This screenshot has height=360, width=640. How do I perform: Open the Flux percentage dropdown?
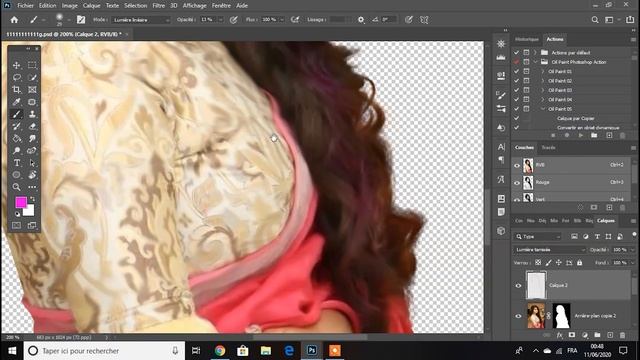point(281,20)
